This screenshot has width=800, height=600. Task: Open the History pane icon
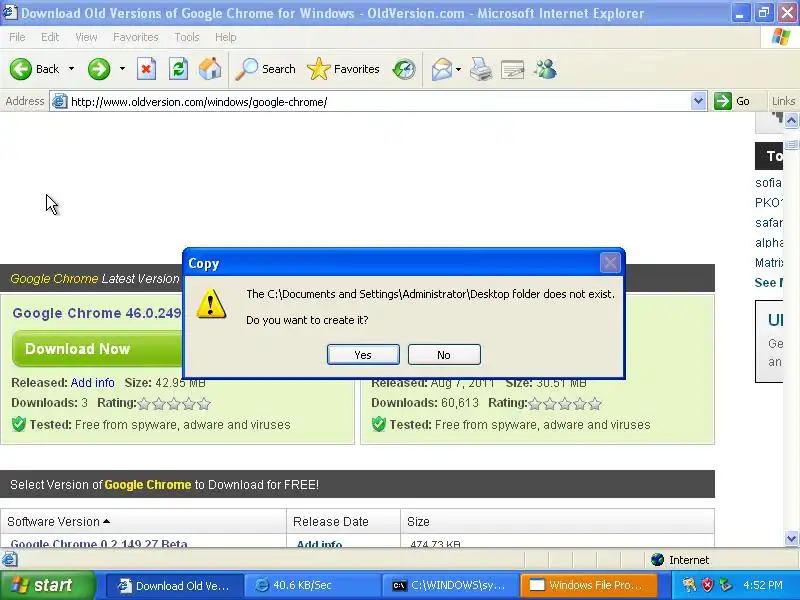click(404, 69)
